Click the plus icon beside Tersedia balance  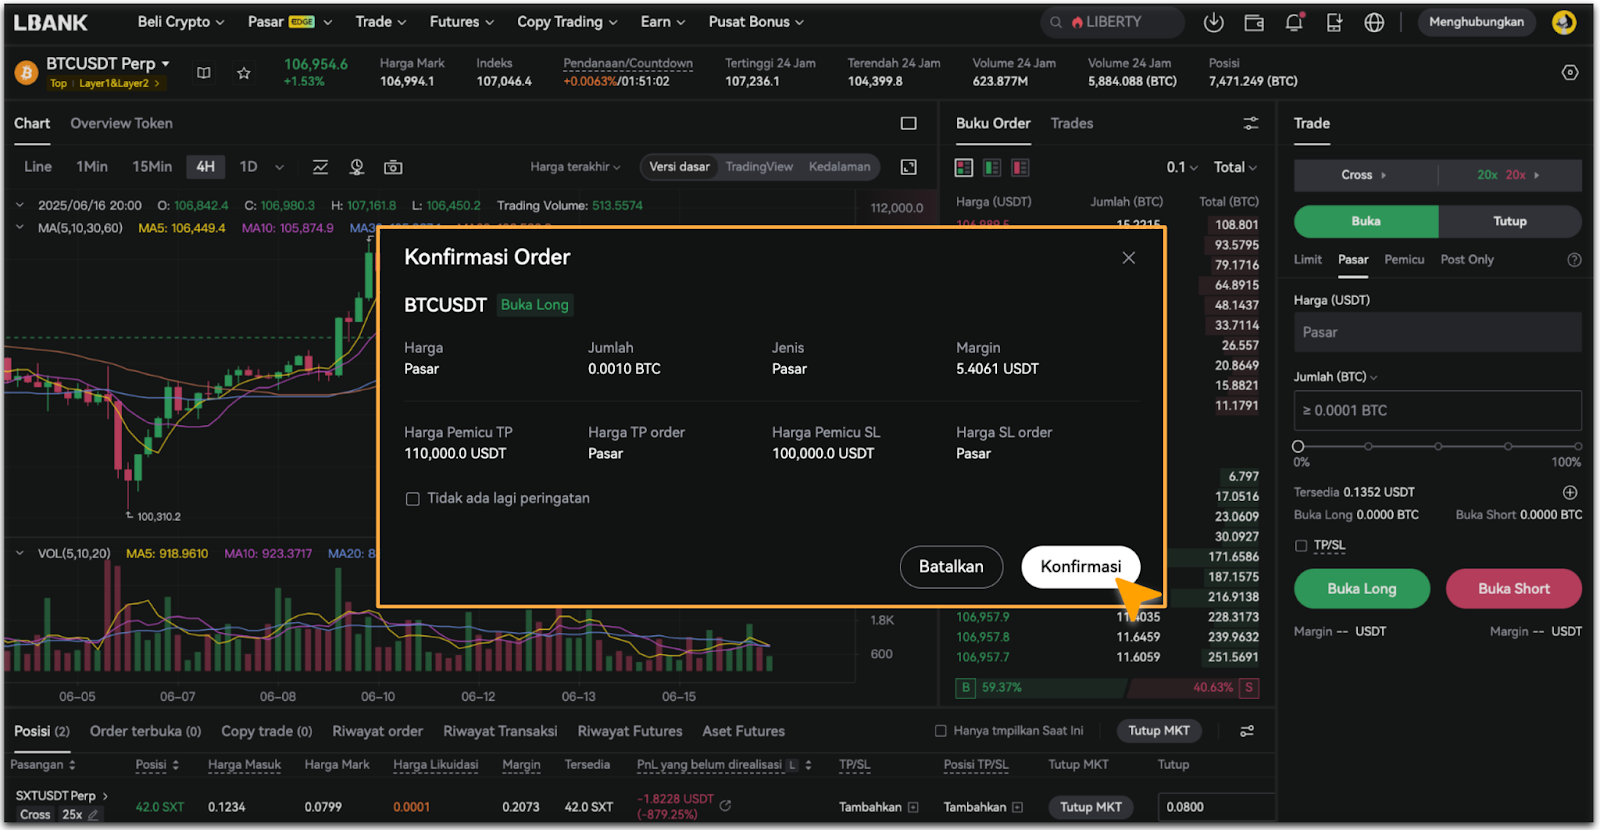1569,492
